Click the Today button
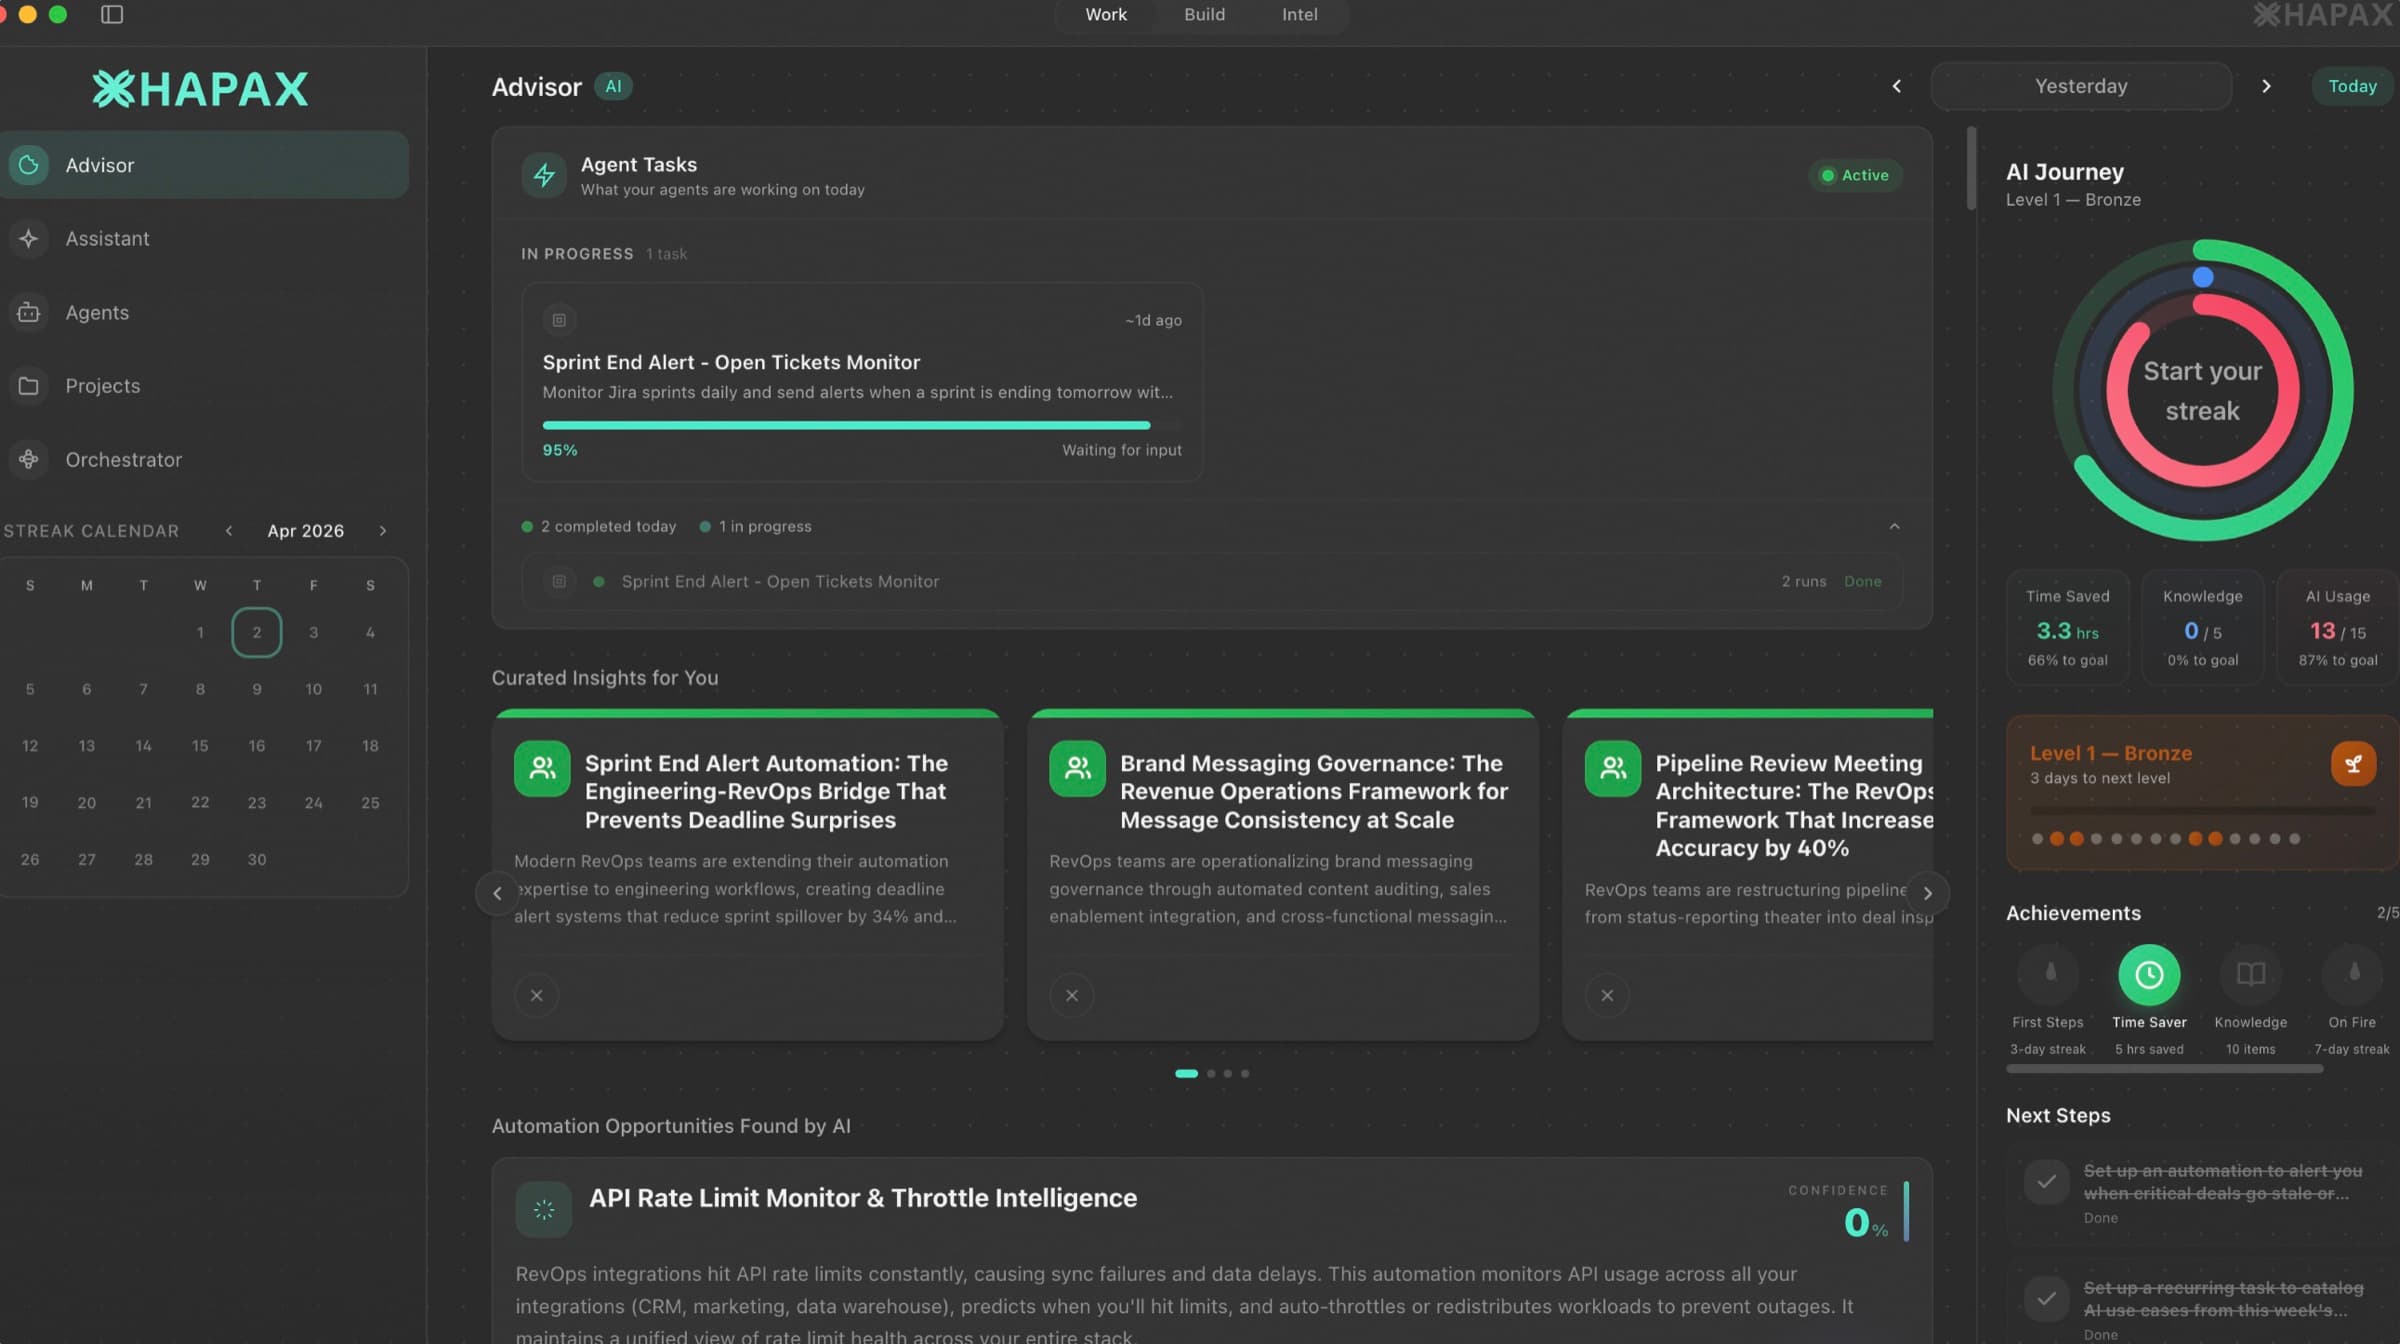 tap(2352, 86)
